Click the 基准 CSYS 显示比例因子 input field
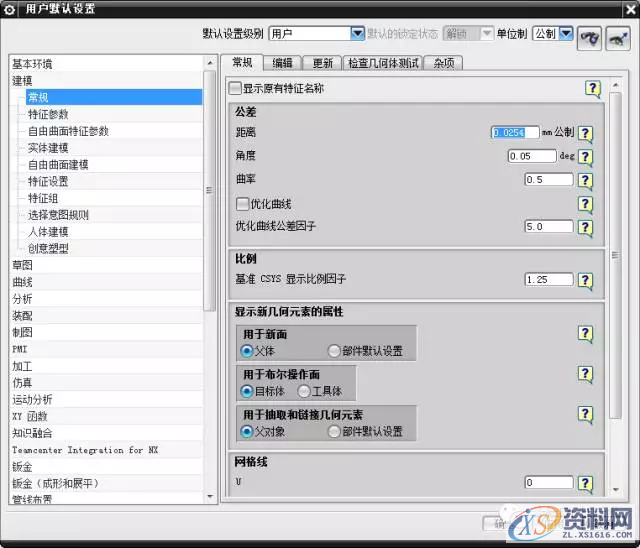 (x=549, y=280)
